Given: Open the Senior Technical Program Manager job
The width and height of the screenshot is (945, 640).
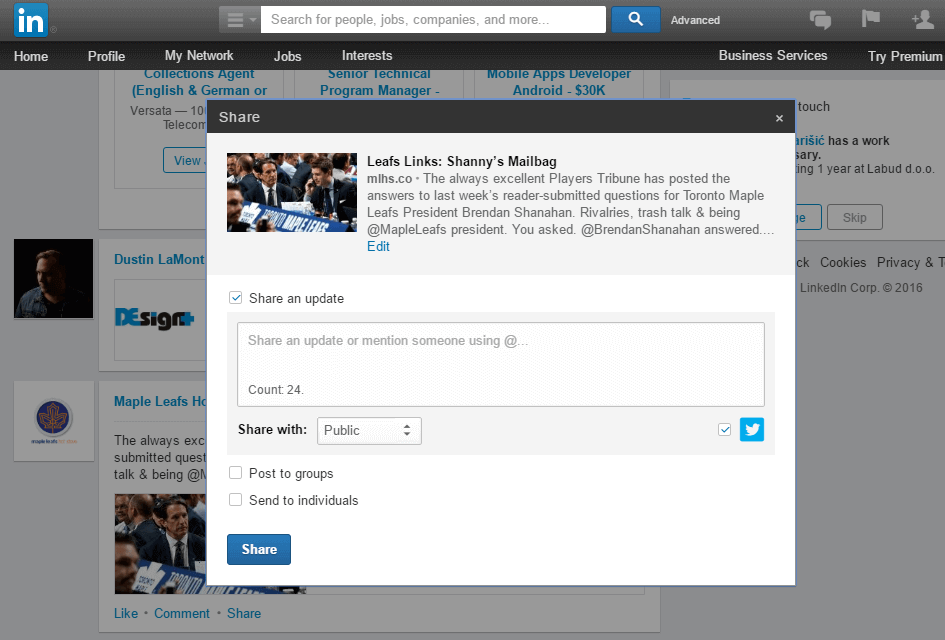Looking at the screenshot, I should point(380,82).
